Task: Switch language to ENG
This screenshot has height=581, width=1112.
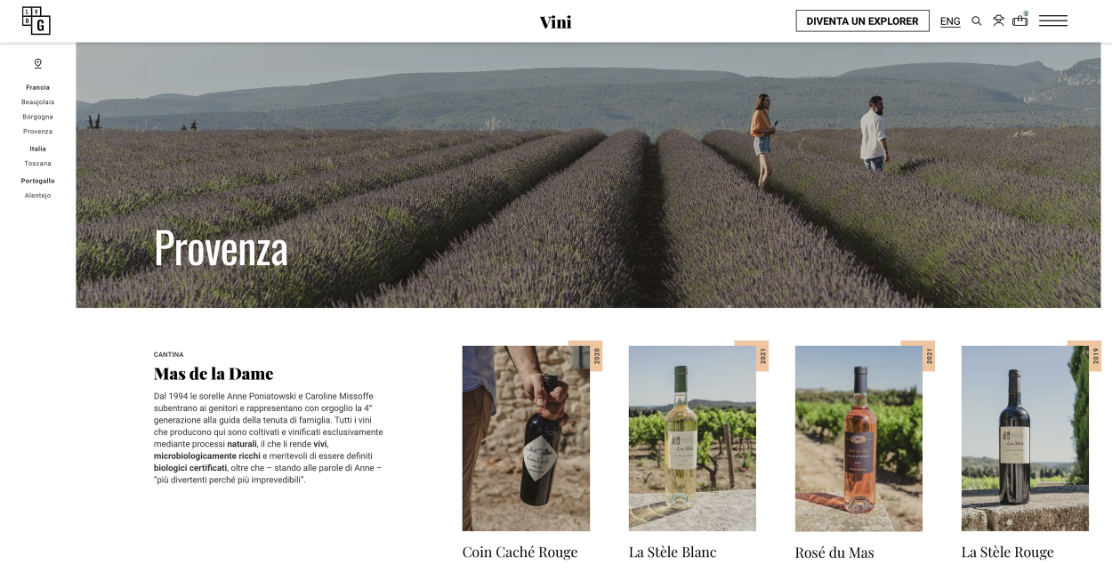Action: [x=950, y=21]
